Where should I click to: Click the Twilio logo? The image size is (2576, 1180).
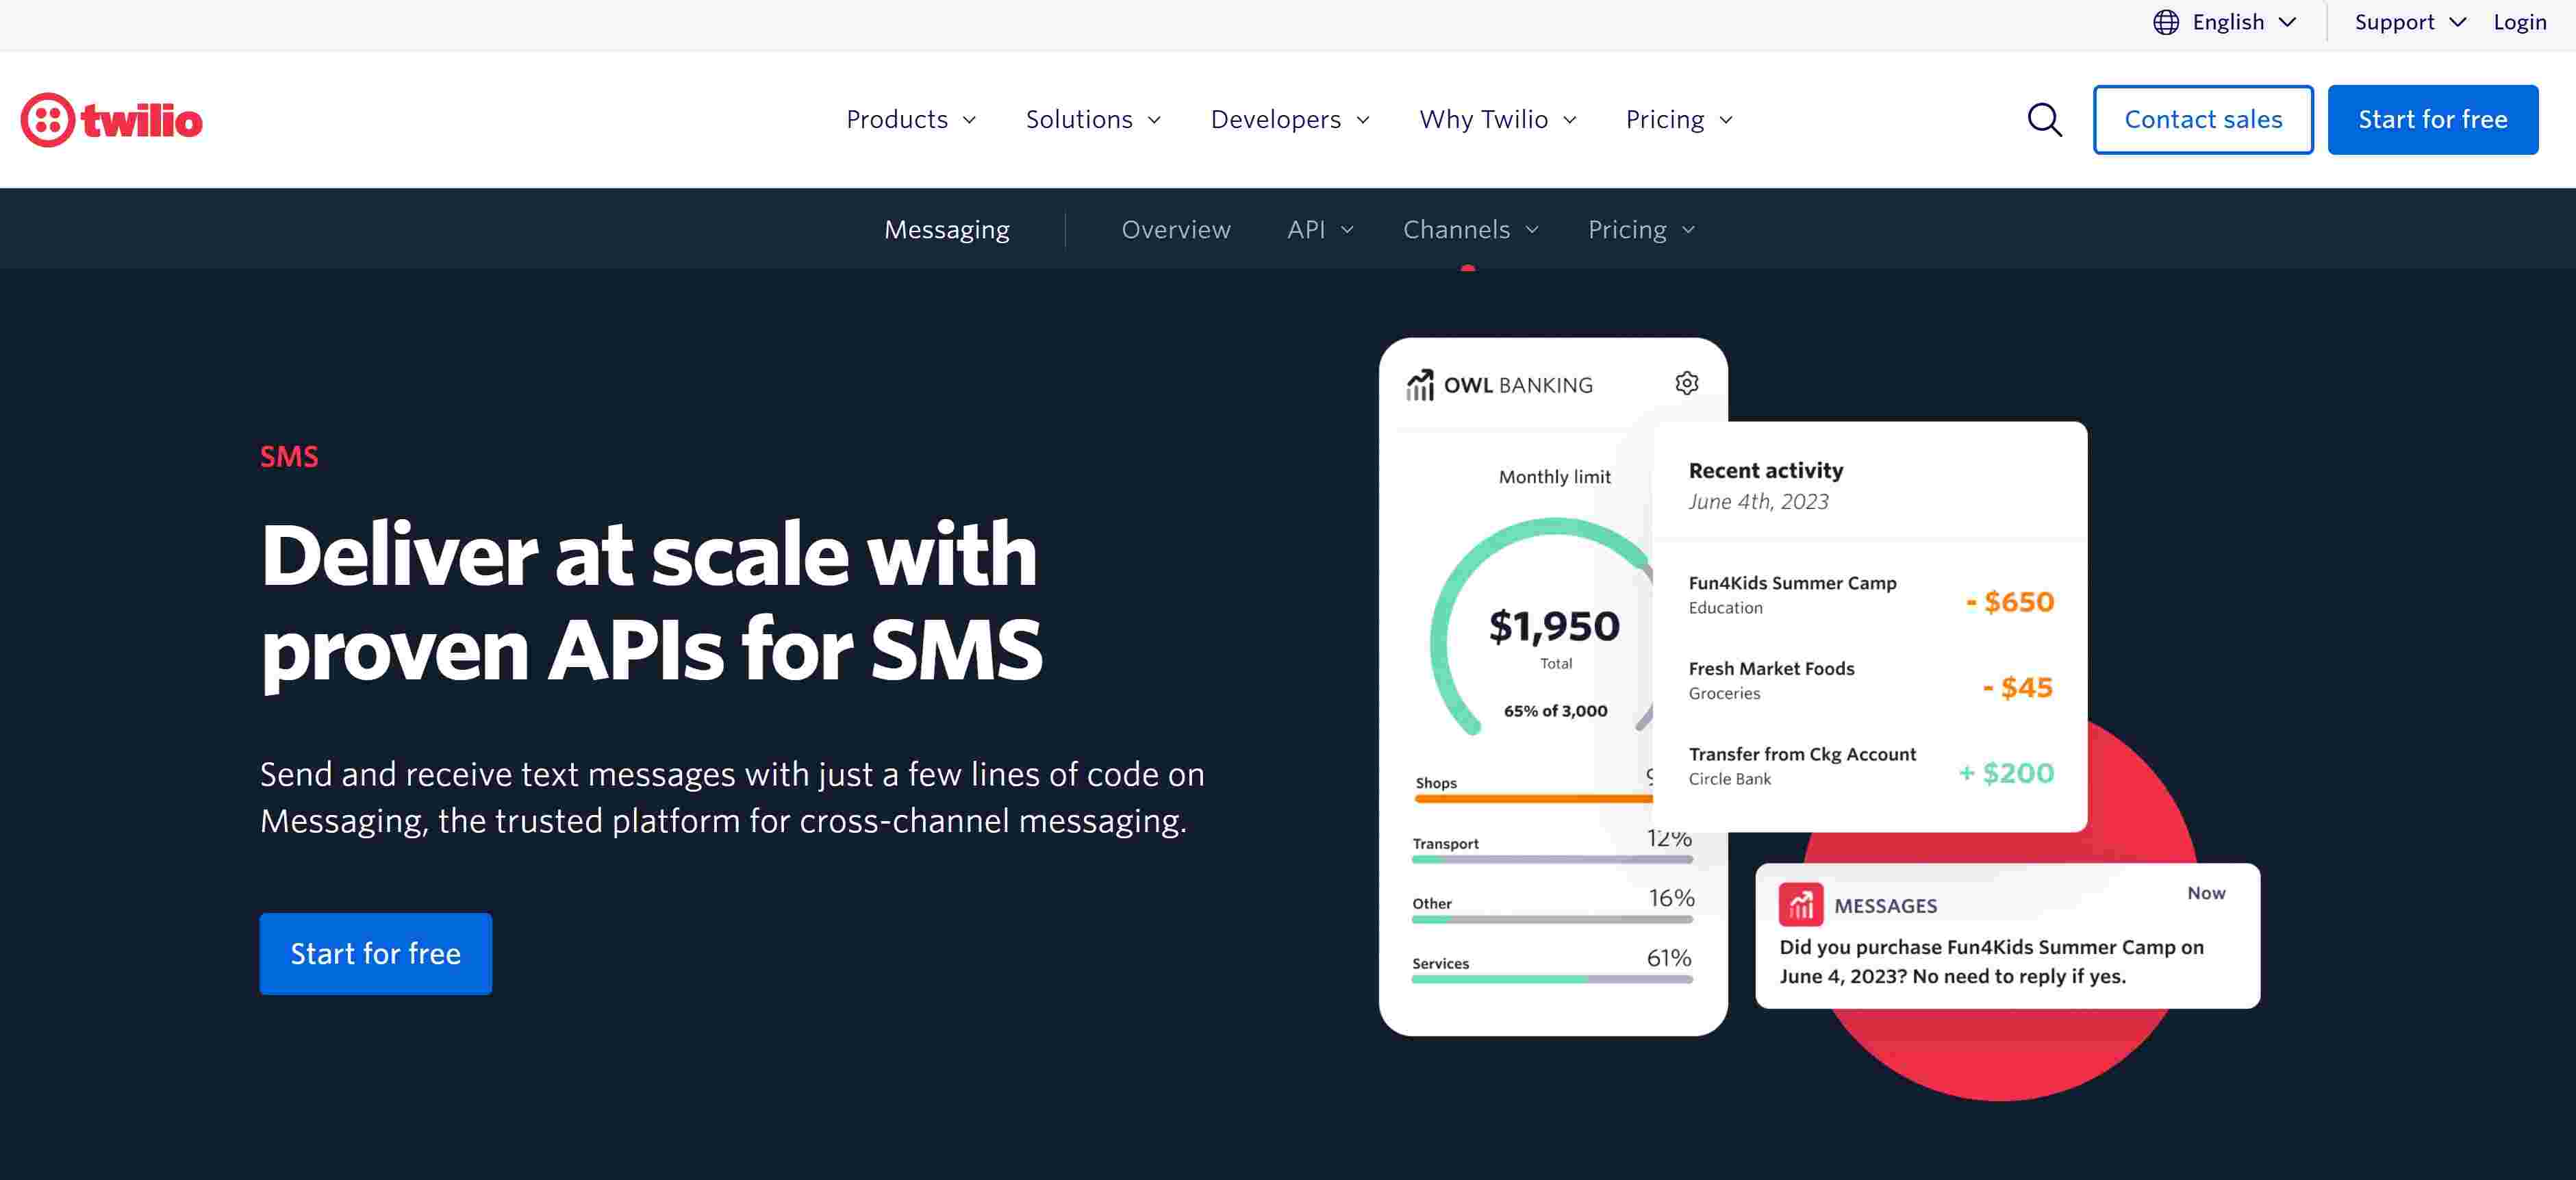click(x=111, y=120)
